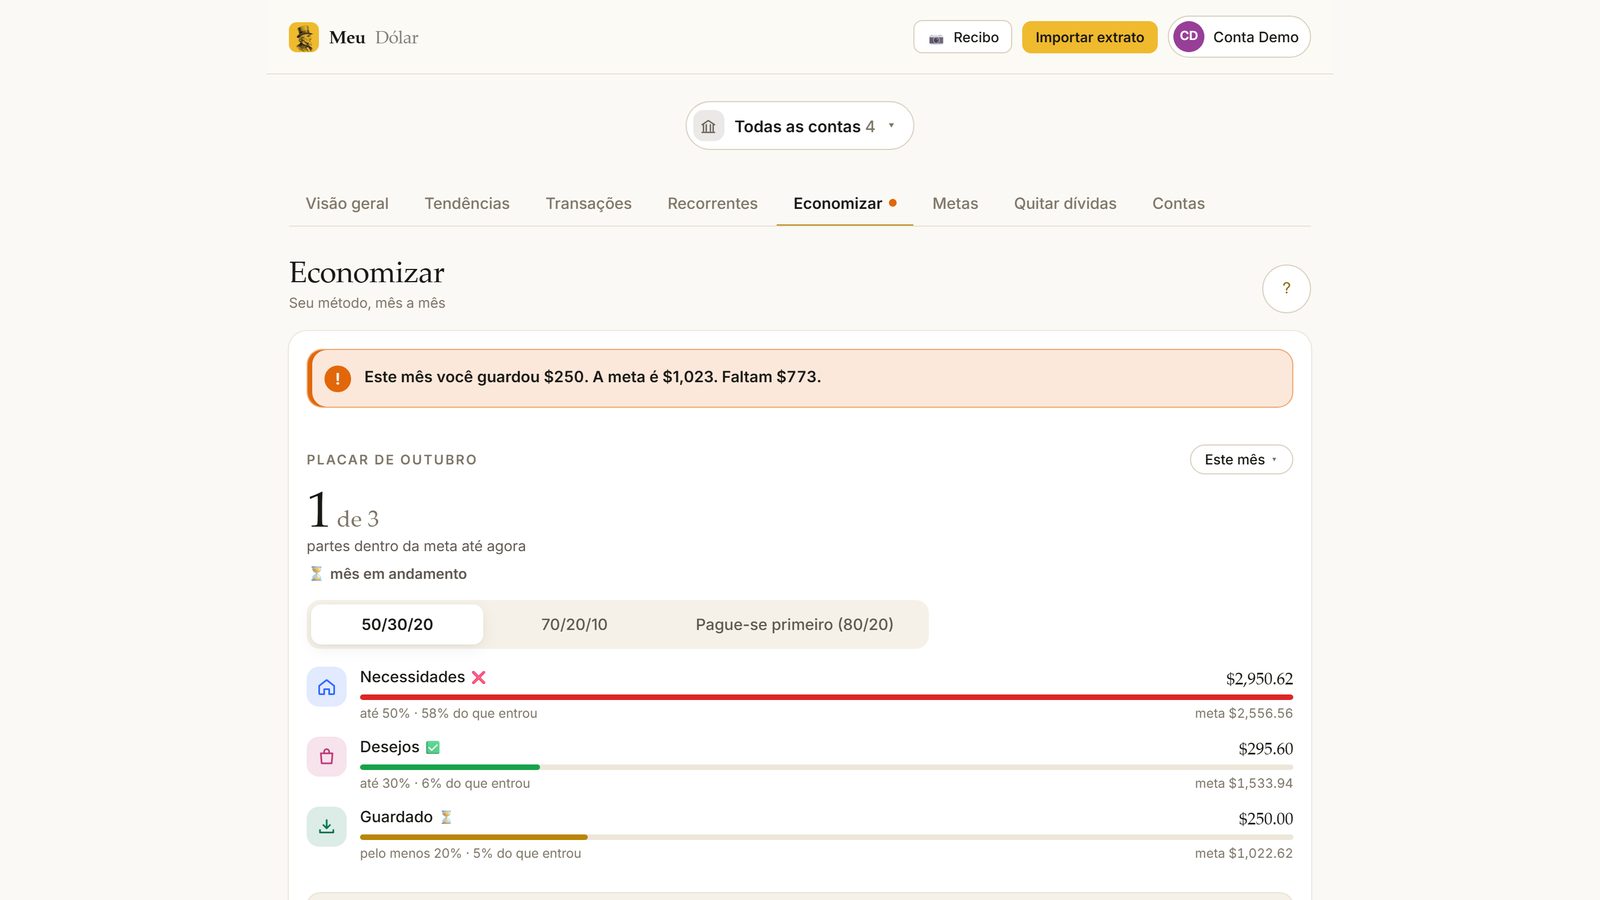Click the house icon for Necessidades

[x=326, y=687]
